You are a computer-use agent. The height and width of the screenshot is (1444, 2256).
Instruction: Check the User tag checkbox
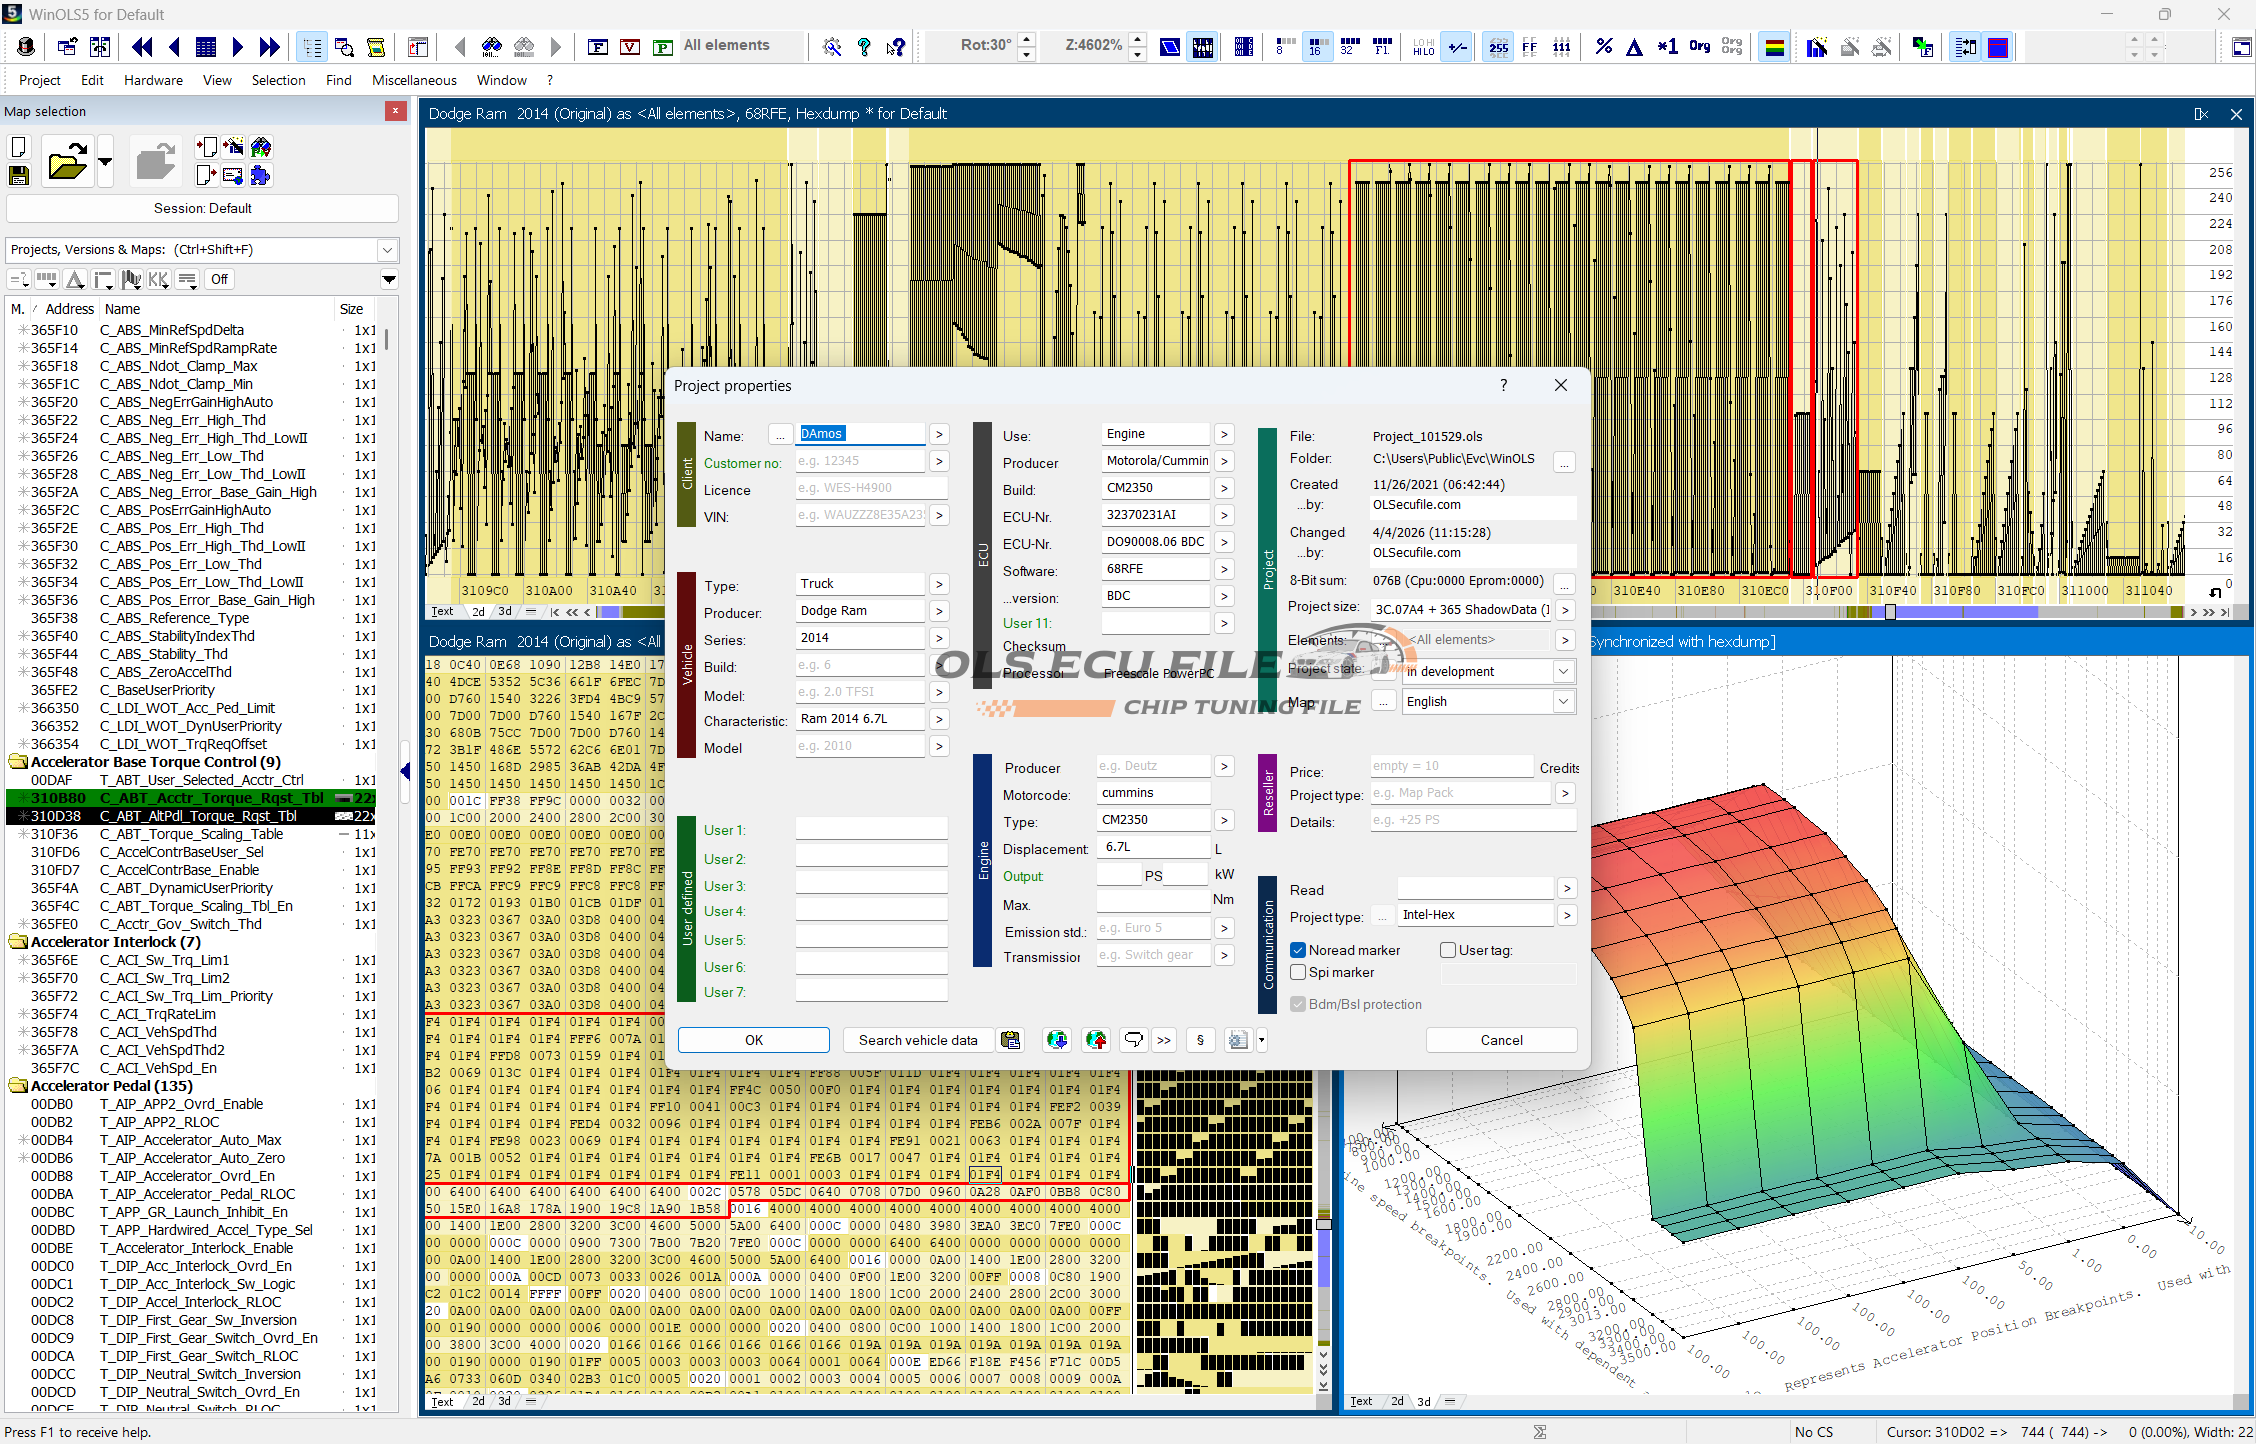pyautogui.click(x=1447, y=950)
